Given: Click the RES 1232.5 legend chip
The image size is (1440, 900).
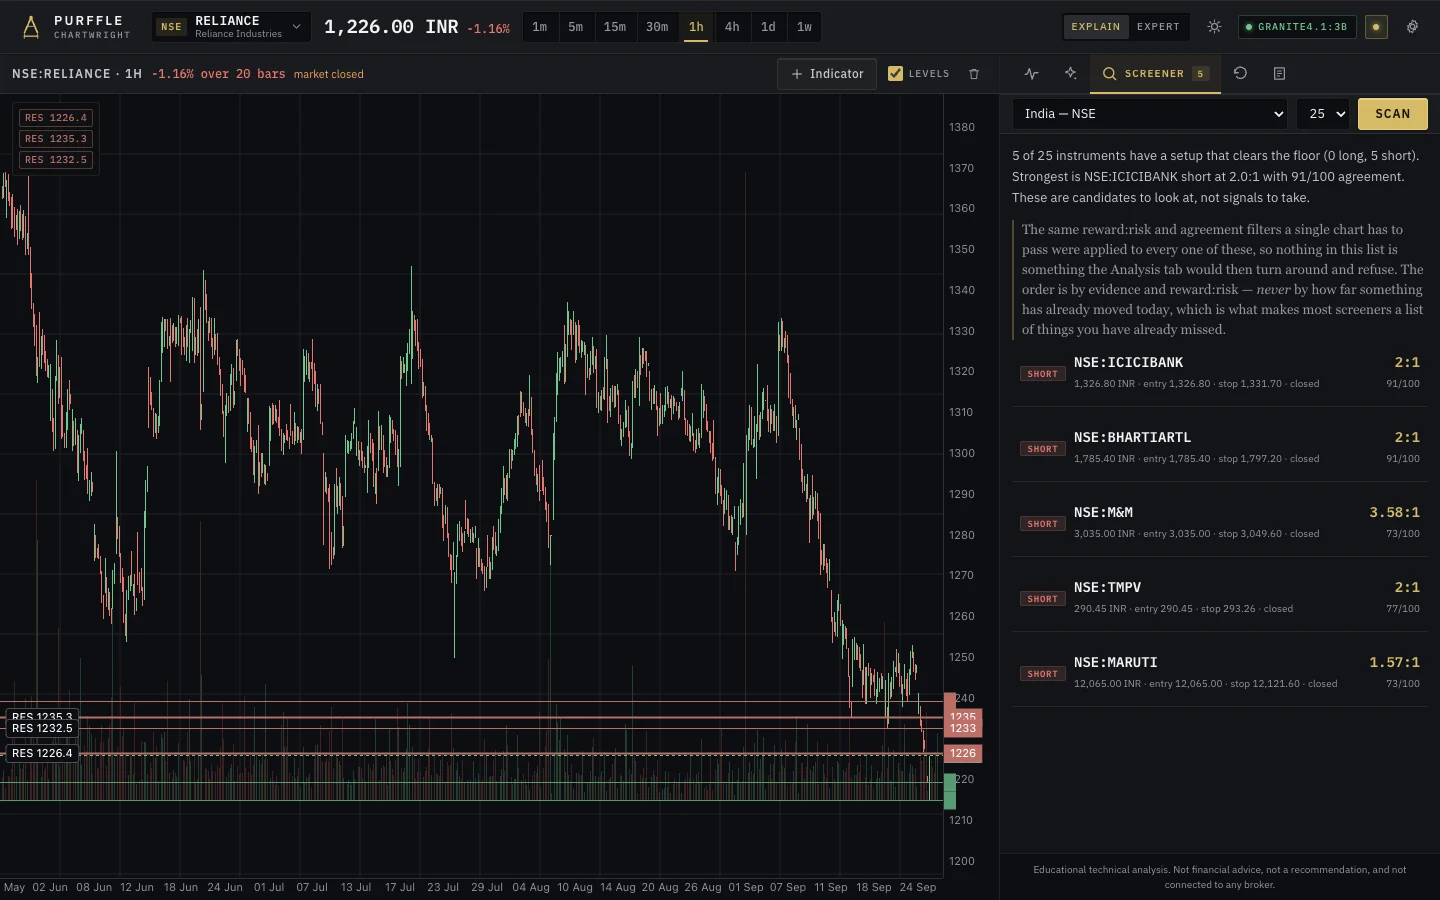Looking at the screenshot, I should (56, 160).
